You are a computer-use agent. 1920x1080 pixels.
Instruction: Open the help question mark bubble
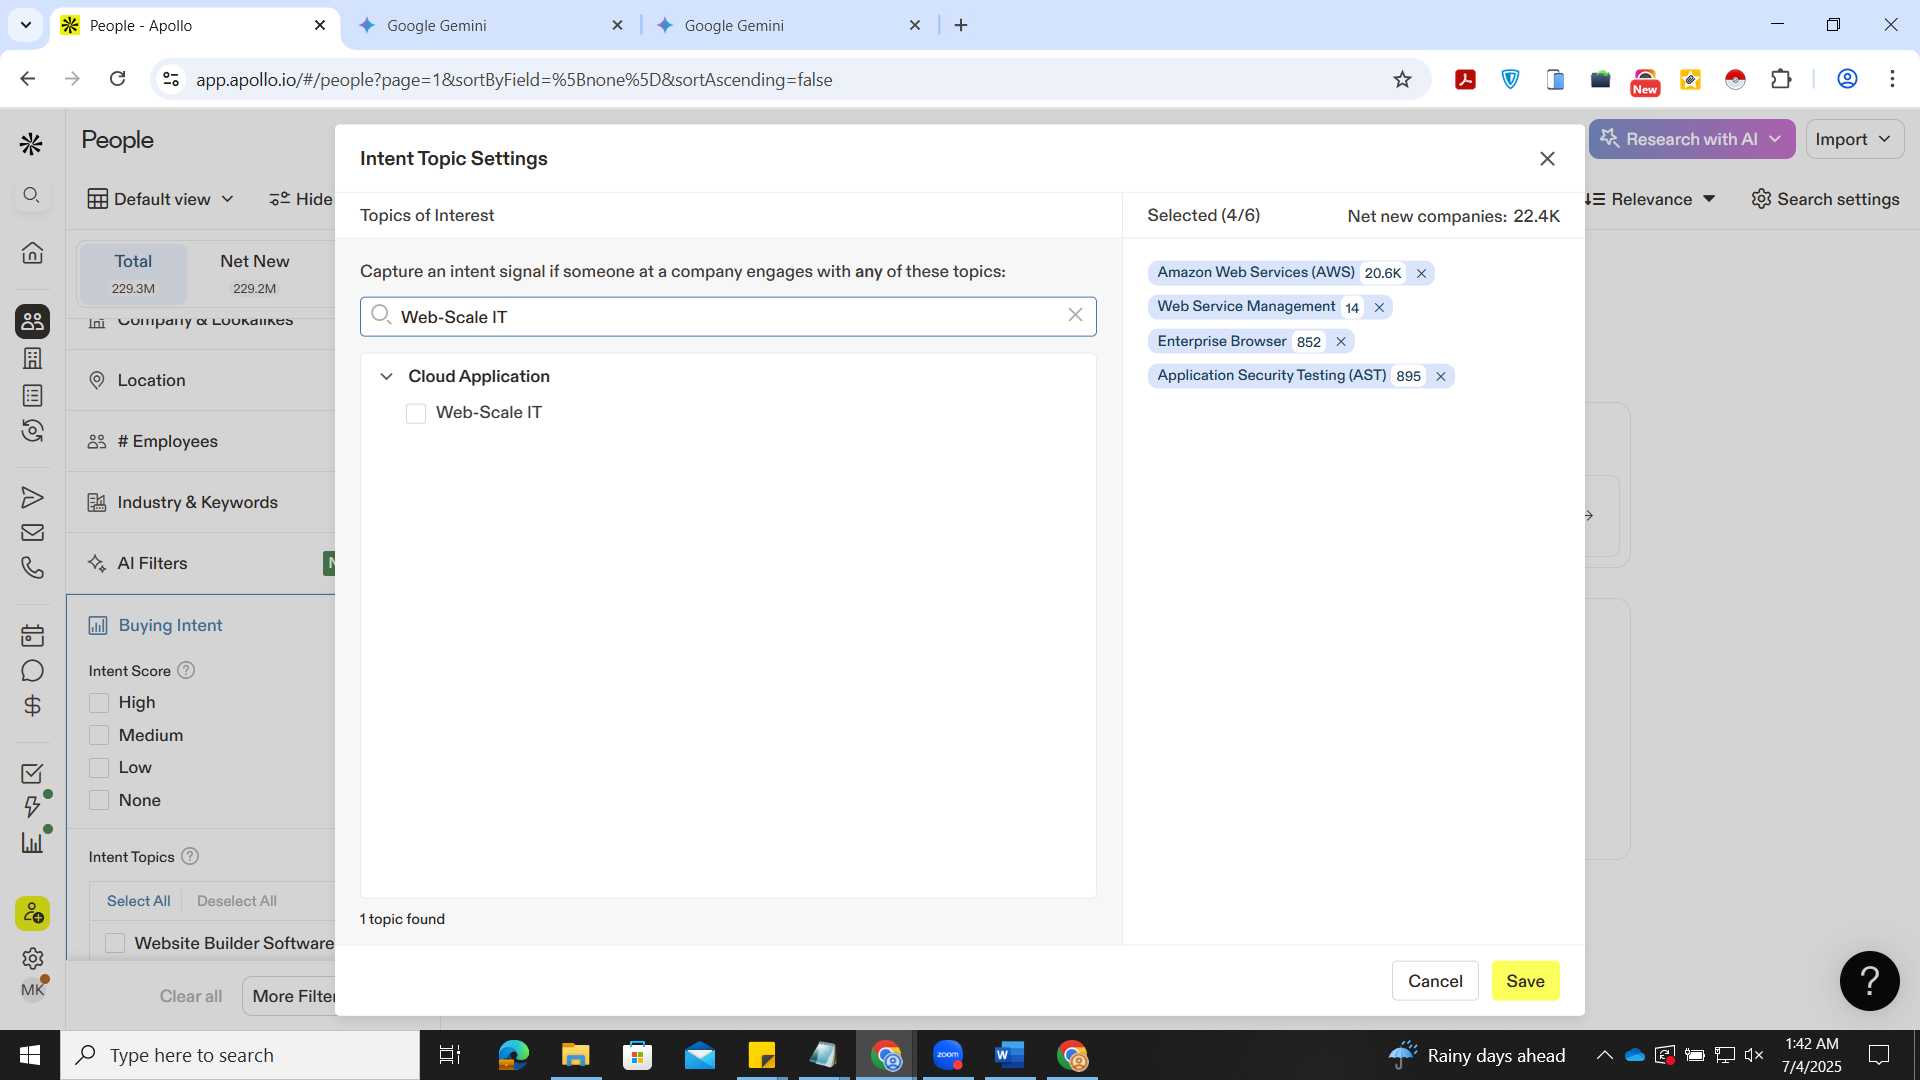tap(1869, 981)
